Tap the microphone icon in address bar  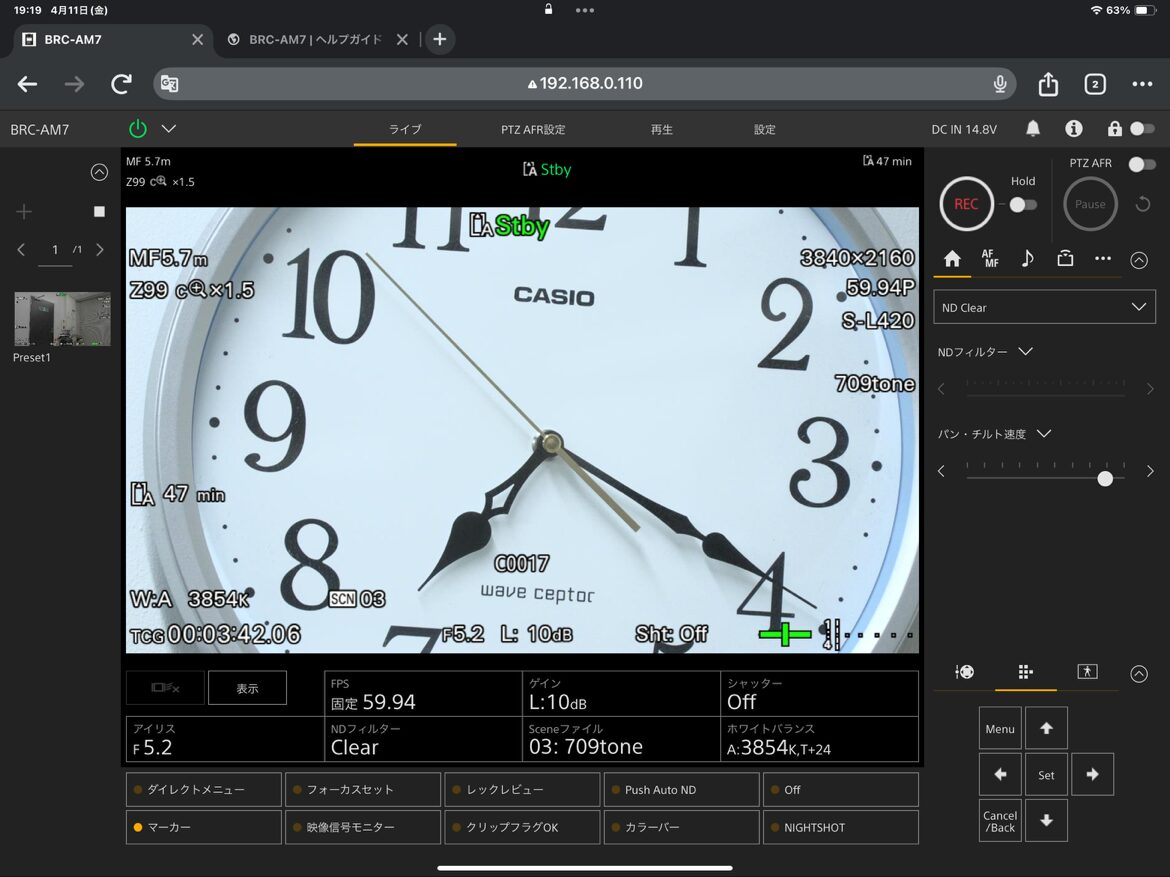pos(1000,84)
